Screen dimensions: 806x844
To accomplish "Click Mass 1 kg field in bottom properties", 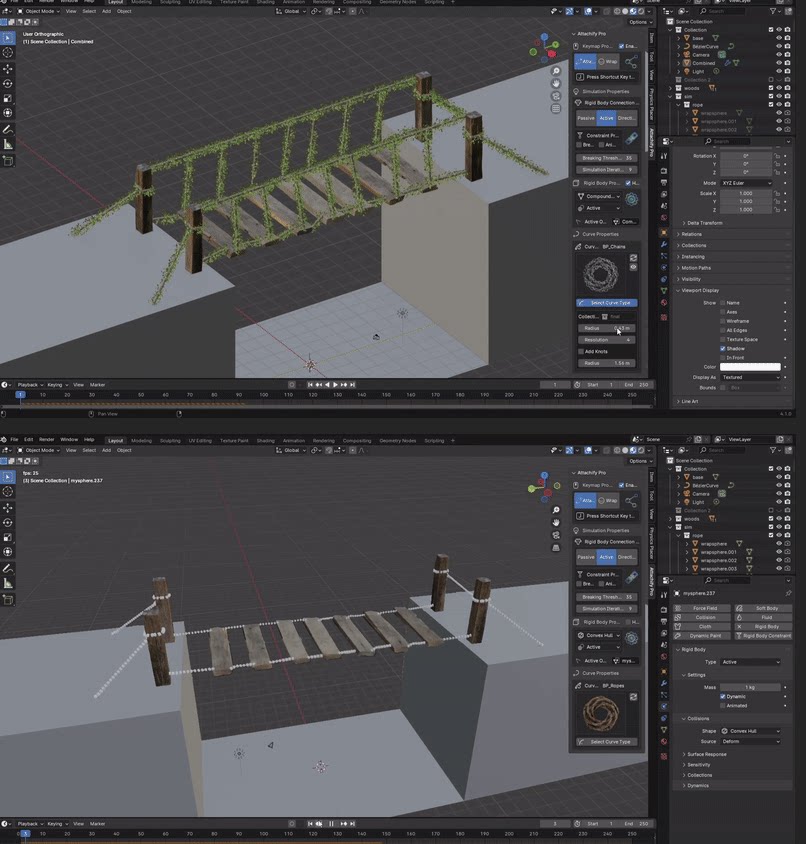I will coord(750,687).
